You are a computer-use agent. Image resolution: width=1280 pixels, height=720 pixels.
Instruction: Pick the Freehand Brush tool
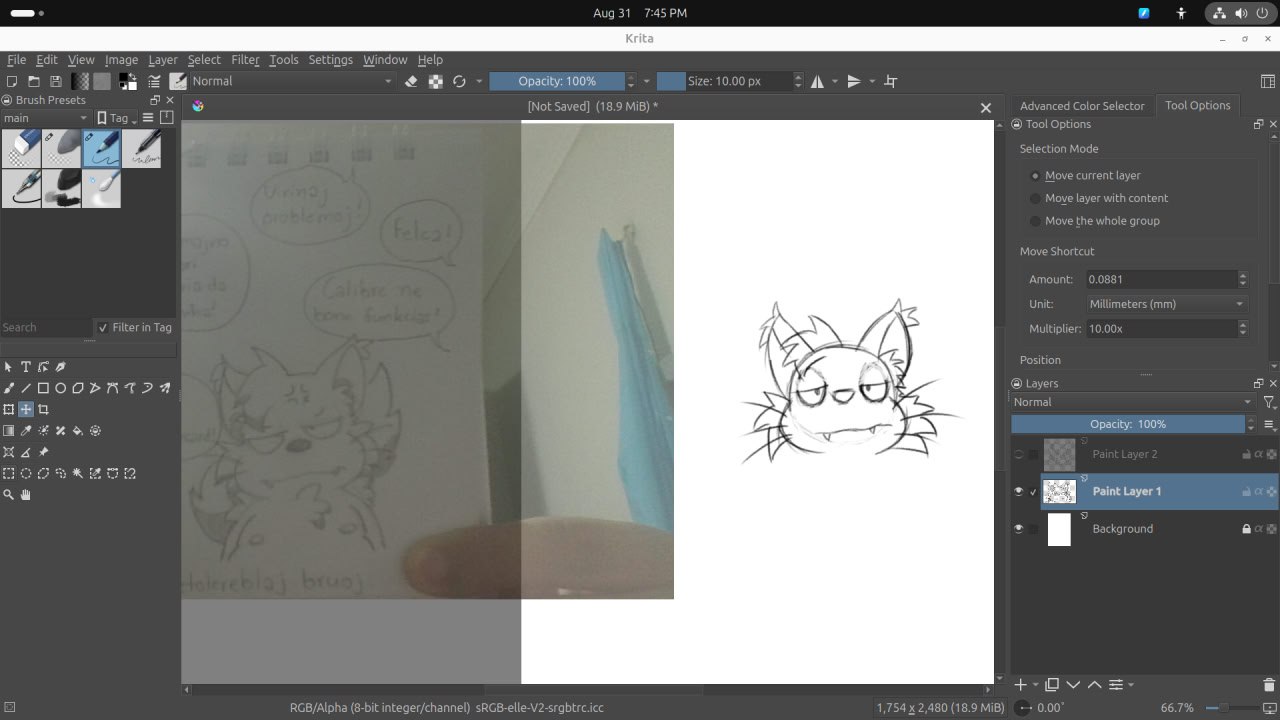point(9,388)
